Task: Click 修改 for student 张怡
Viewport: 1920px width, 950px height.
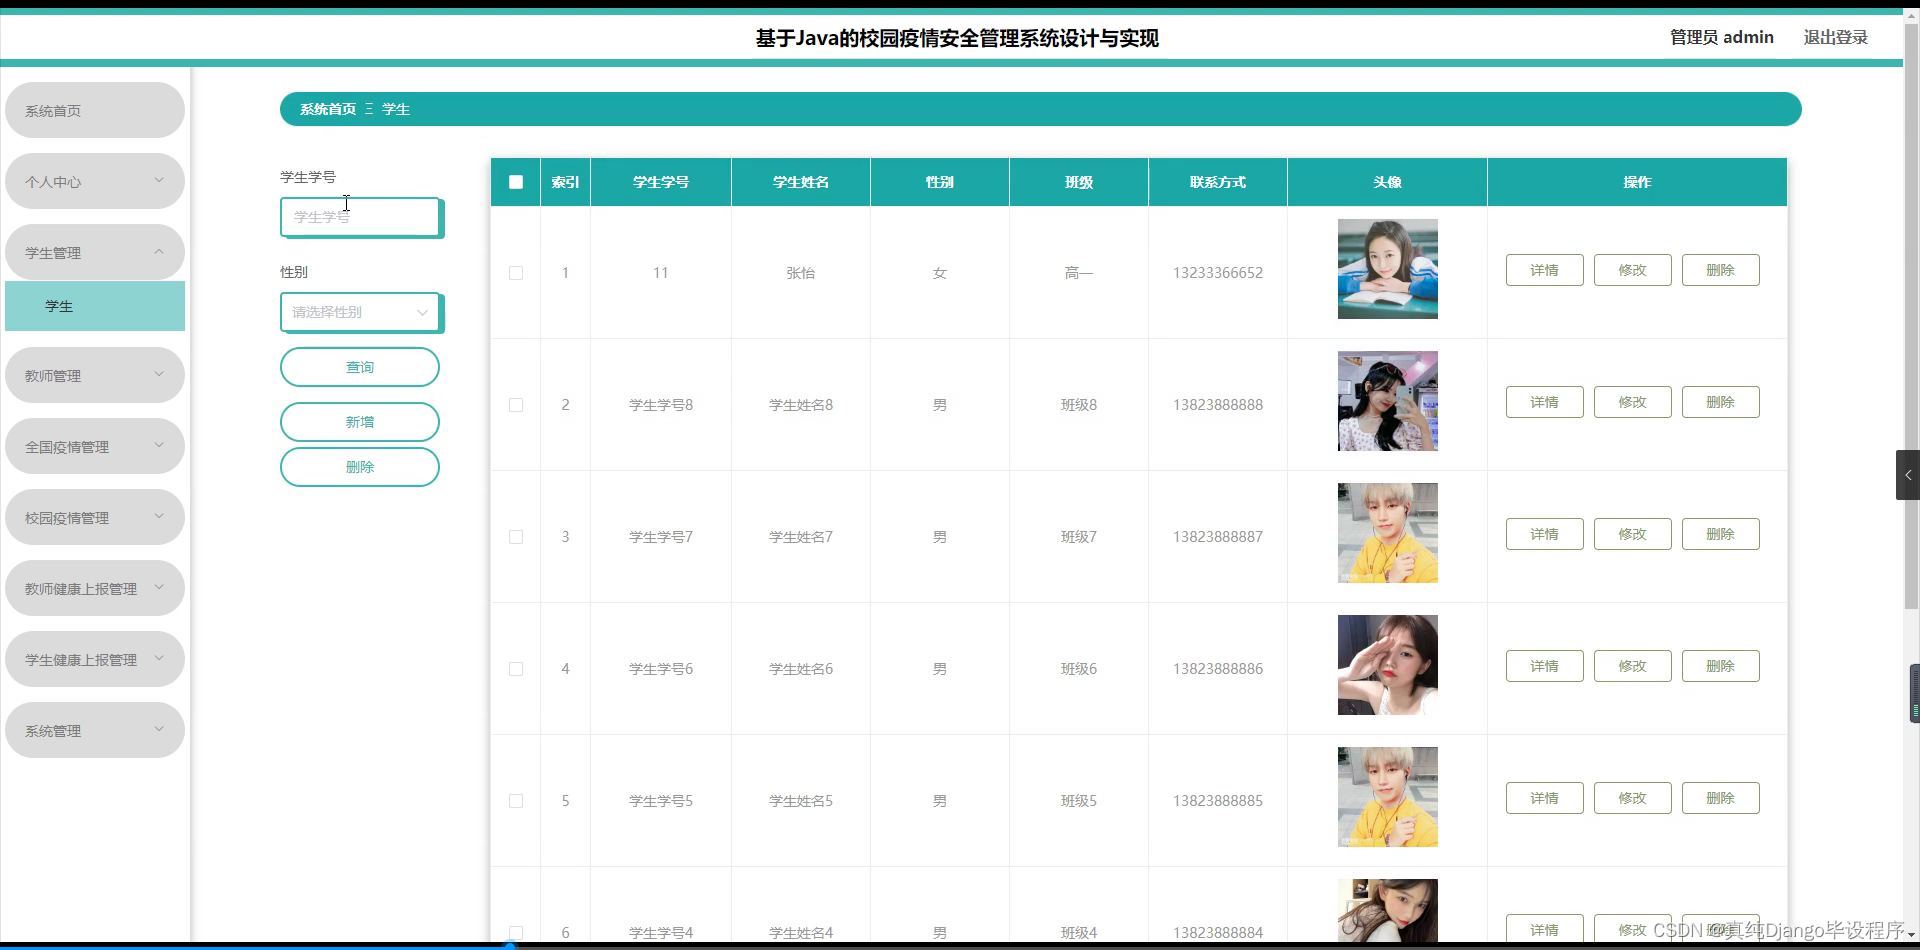Action: [1633, 270]
